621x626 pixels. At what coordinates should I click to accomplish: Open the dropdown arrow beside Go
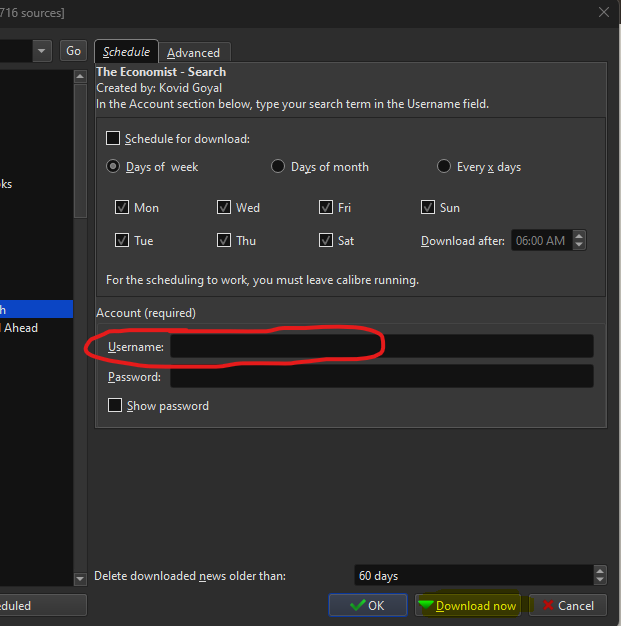tap(42, 51)
